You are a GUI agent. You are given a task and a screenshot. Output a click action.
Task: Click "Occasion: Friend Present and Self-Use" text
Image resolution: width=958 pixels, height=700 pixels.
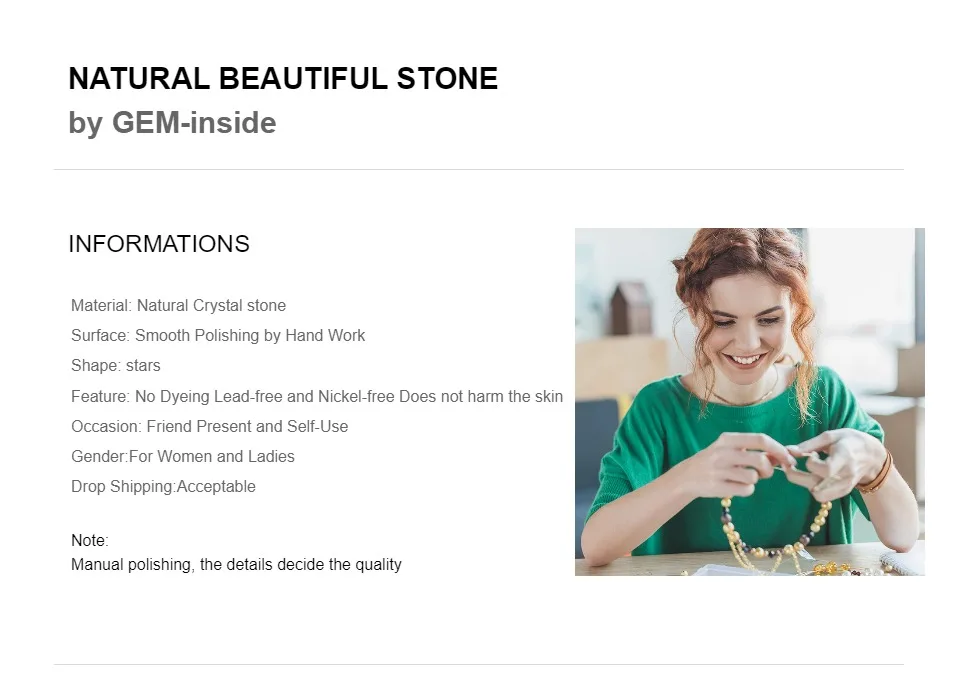pyautogui.click(x=210, y=427)
